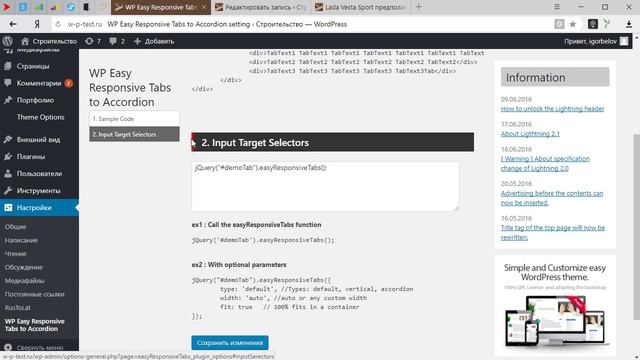Screen dimensions: 640x360
Task: Click the green extension icon
Action: click(x=607, y=24)
